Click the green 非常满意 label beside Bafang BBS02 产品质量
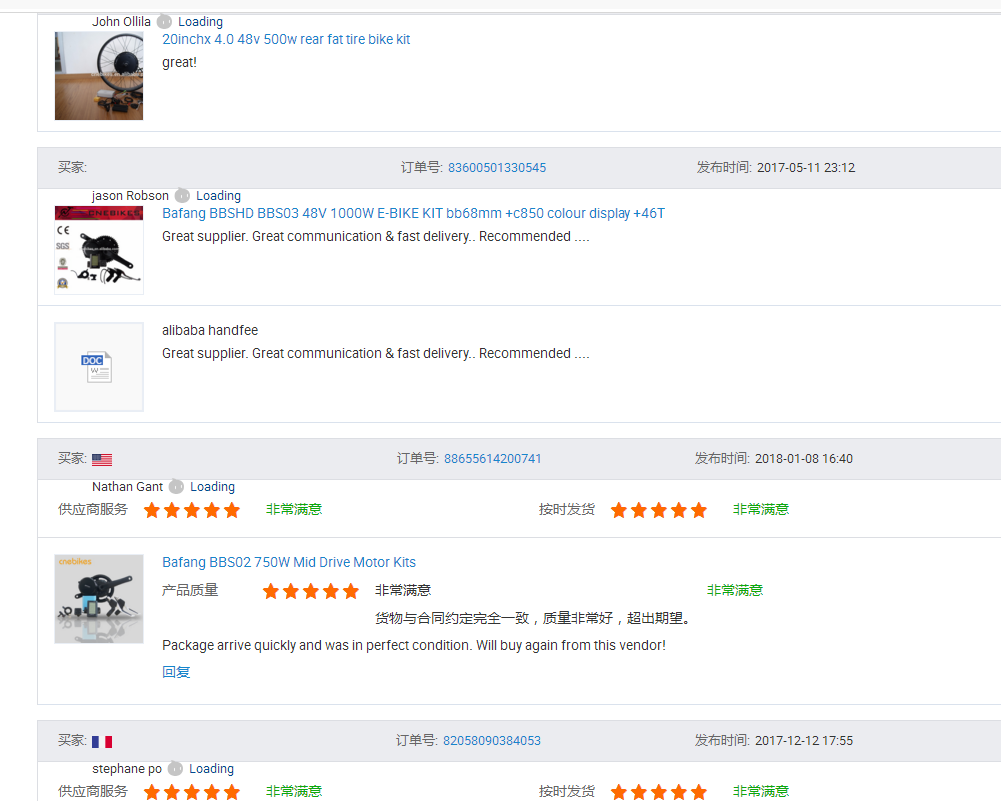Image resolution: width=1001 pixels, height=801 pixels. click(x=735, y=590)
